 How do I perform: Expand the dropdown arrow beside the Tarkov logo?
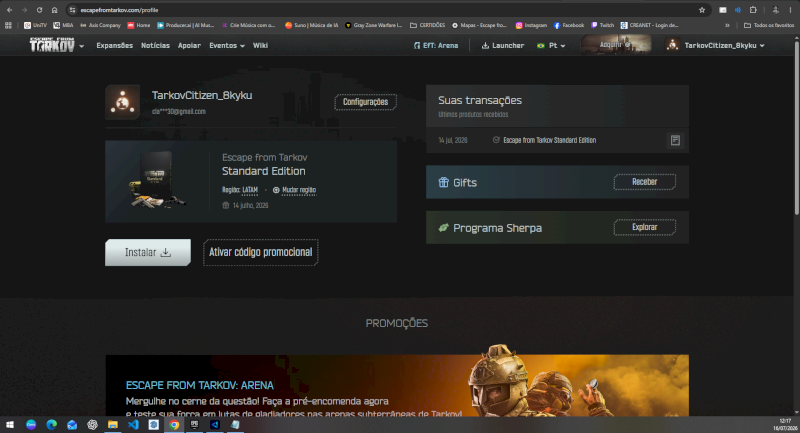(x=82, y=46)
